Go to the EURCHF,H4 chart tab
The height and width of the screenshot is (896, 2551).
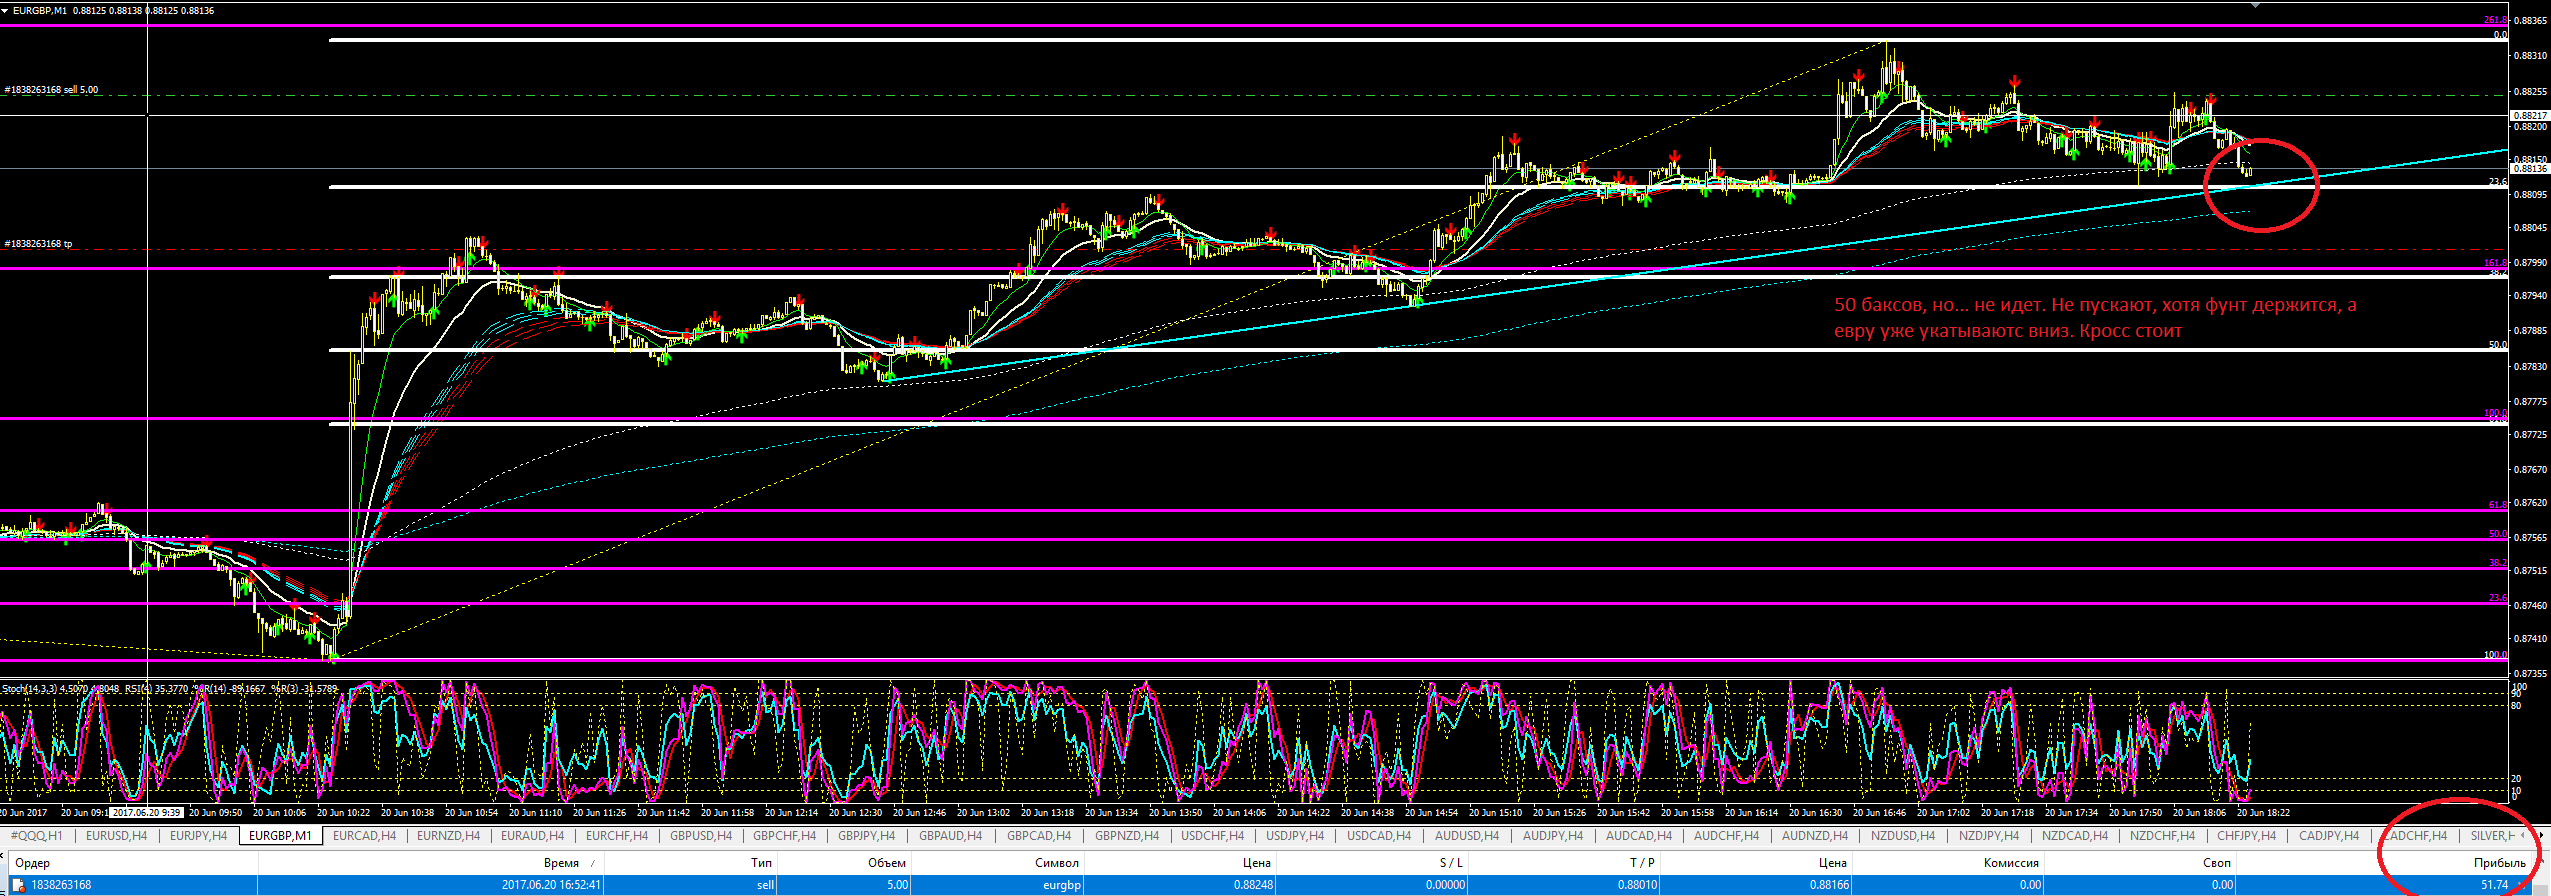pos(616,836)
